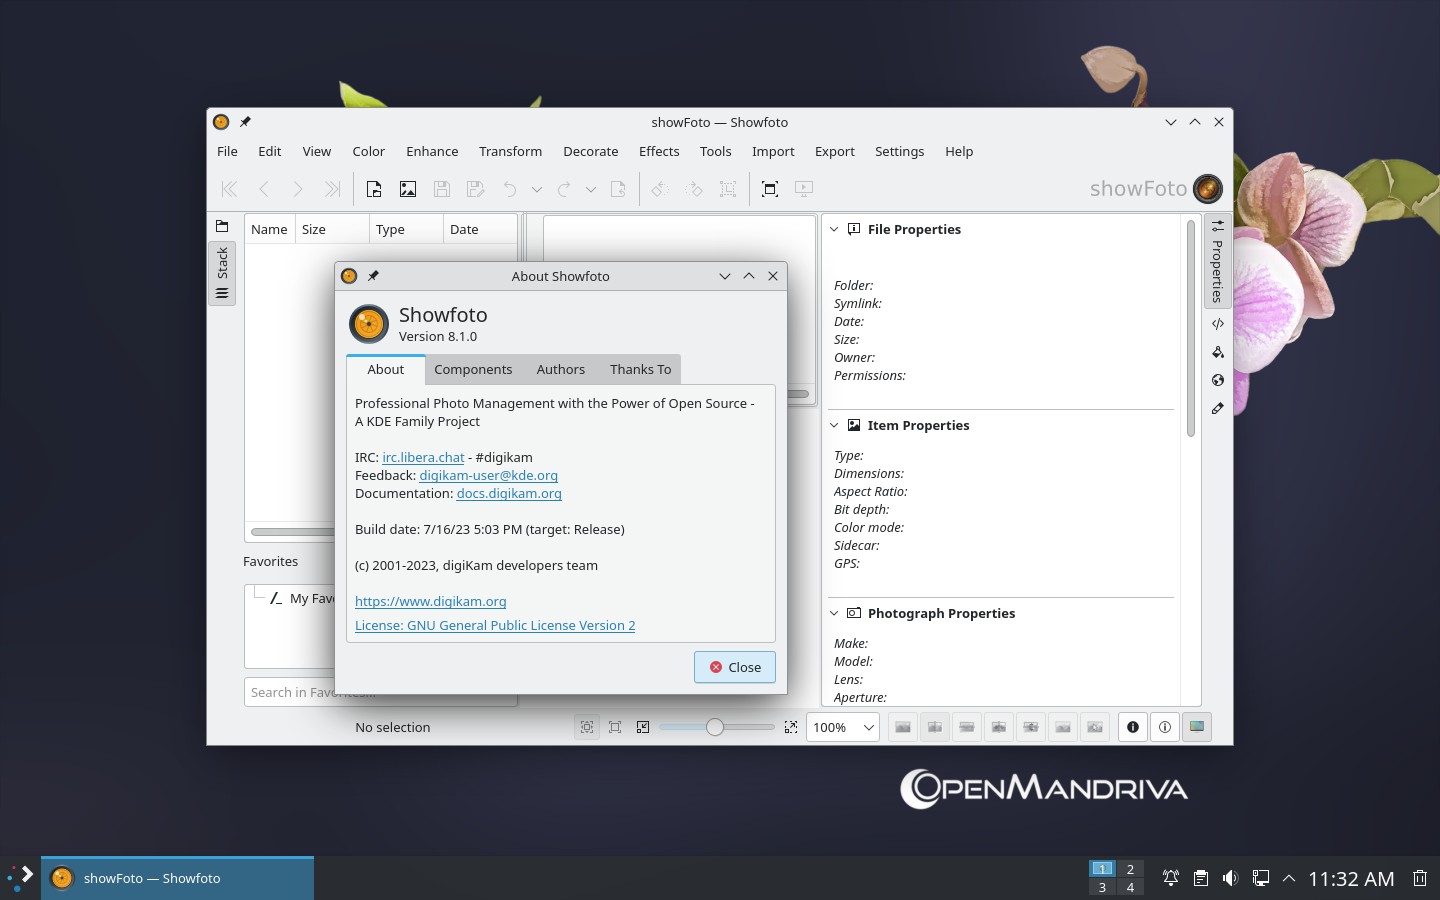The height and width of the screenshot is (900, 1440).
Task: Click the open file toolbar icon
Action: point(374,189)
